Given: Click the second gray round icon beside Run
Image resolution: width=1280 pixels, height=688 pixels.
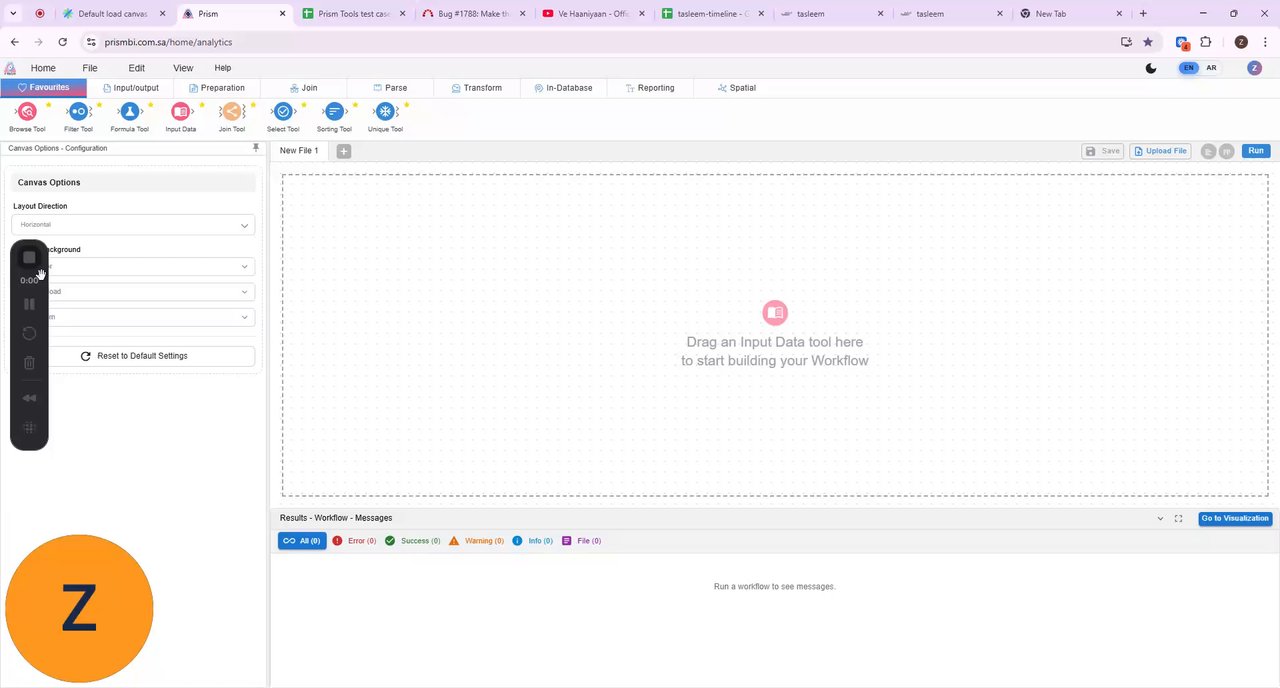Looking at the screenshot, I should 1226,151.
